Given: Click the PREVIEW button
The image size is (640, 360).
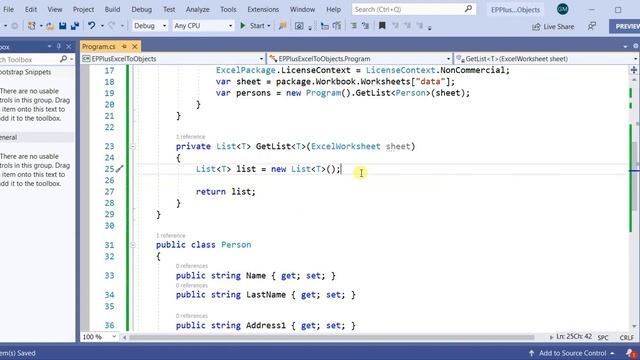Looking at the screenshot, I should (x=625, y=26).
